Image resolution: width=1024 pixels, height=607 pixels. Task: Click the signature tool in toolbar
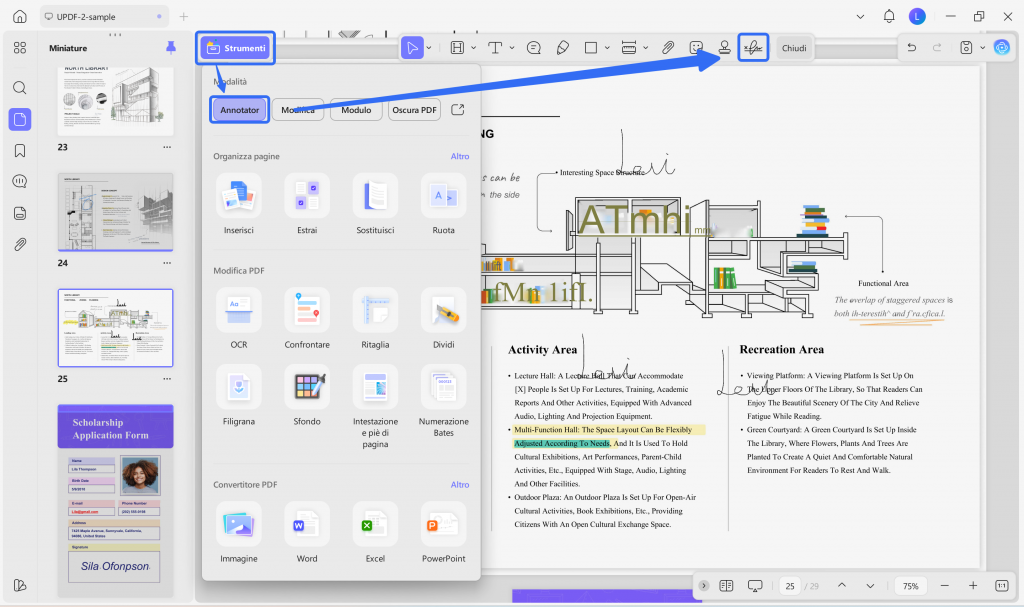tap(753, 48)
